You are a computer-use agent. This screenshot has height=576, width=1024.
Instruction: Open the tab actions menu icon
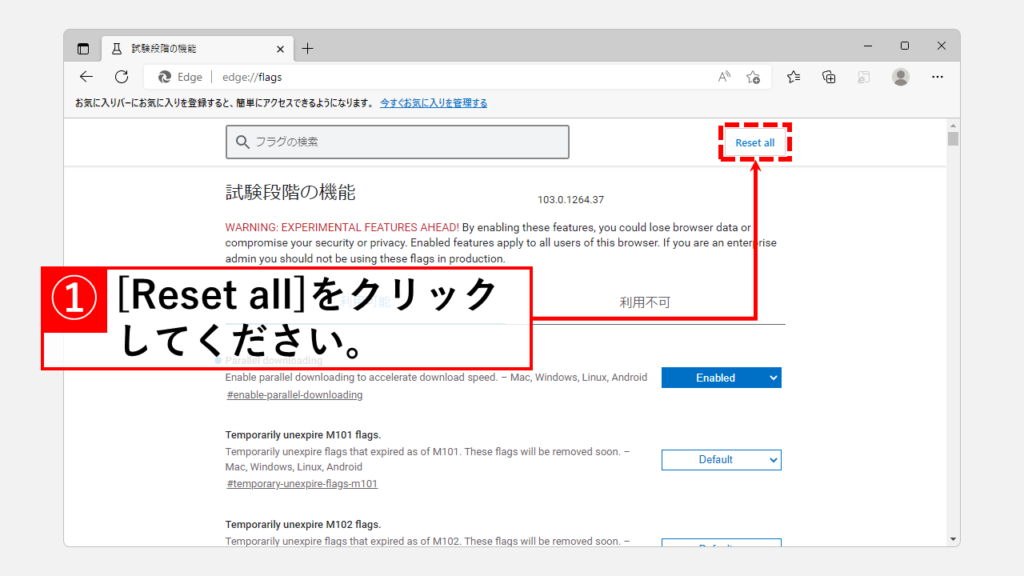[x=83, y=48]
